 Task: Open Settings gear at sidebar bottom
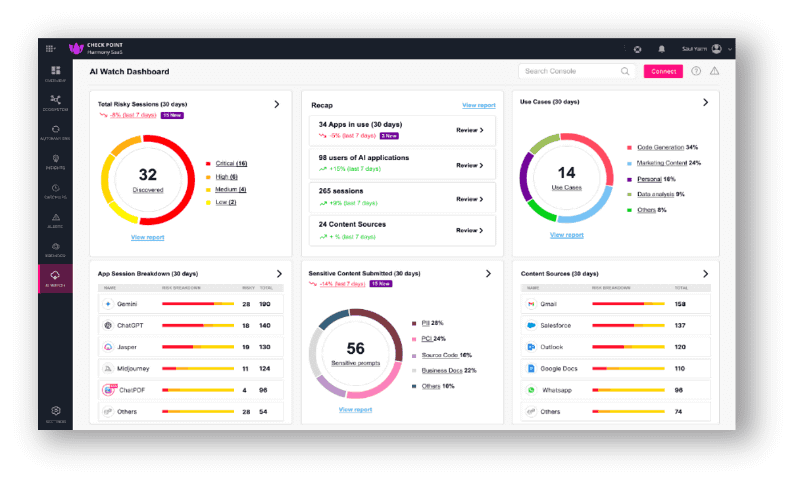pos(55,414)
